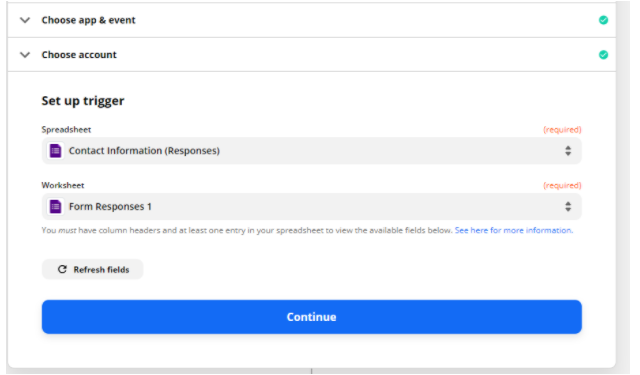Screen dimensions: 640x375
Task: Click the blue Continue button
Action: coord(311,317)
